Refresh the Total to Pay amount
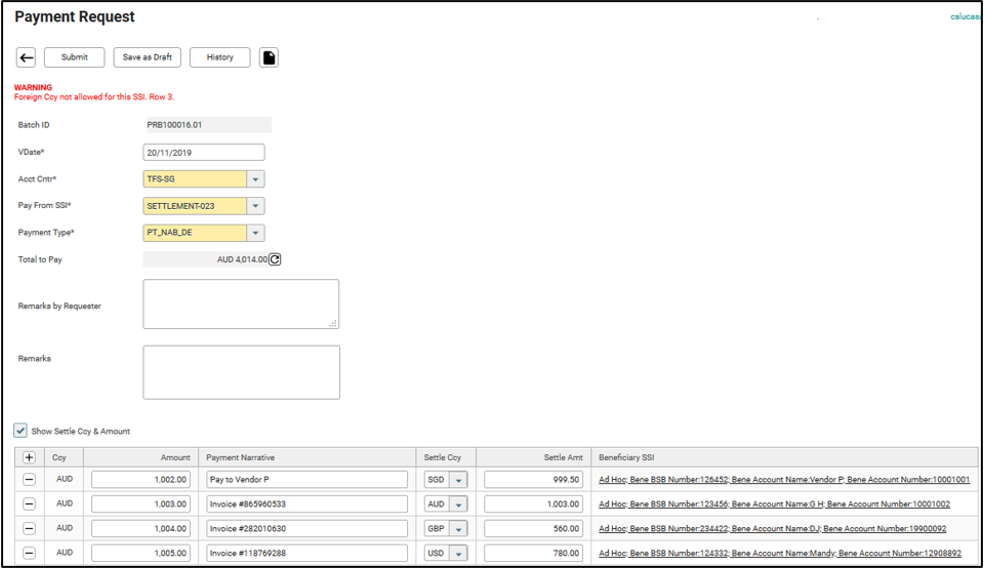Image resolution: width=984 pixels, height=569 pixels. coord(275,259)
